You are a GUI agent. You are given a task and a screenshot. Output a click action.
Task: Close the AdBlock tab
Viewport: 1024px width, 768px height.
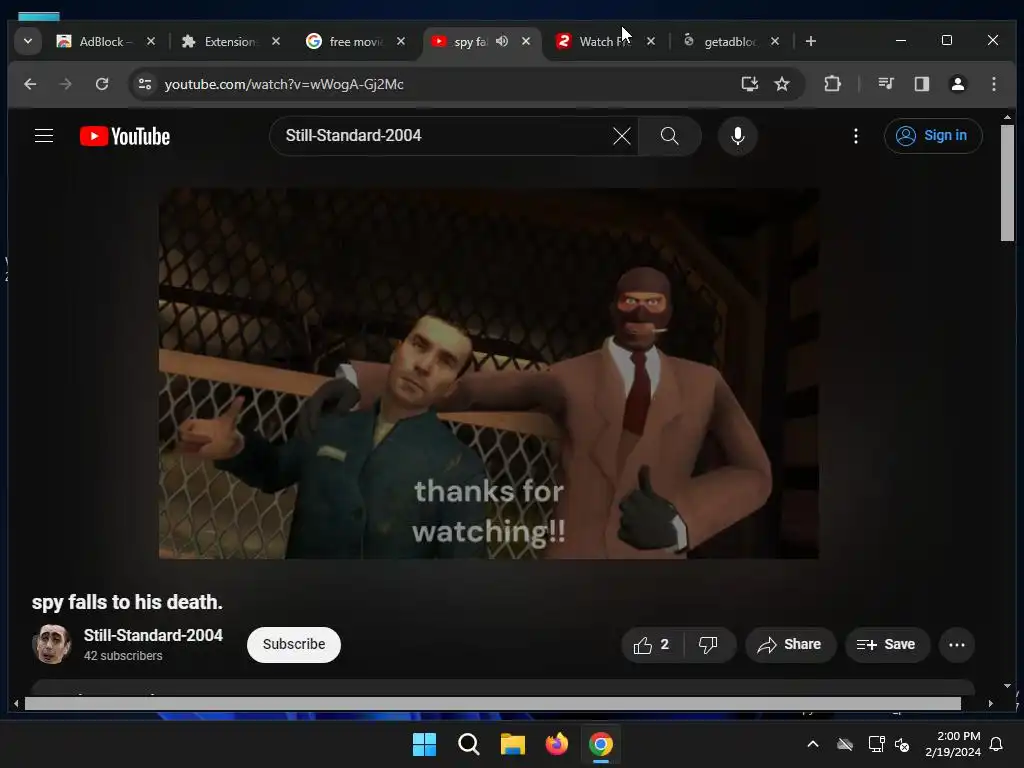(151, 41)
